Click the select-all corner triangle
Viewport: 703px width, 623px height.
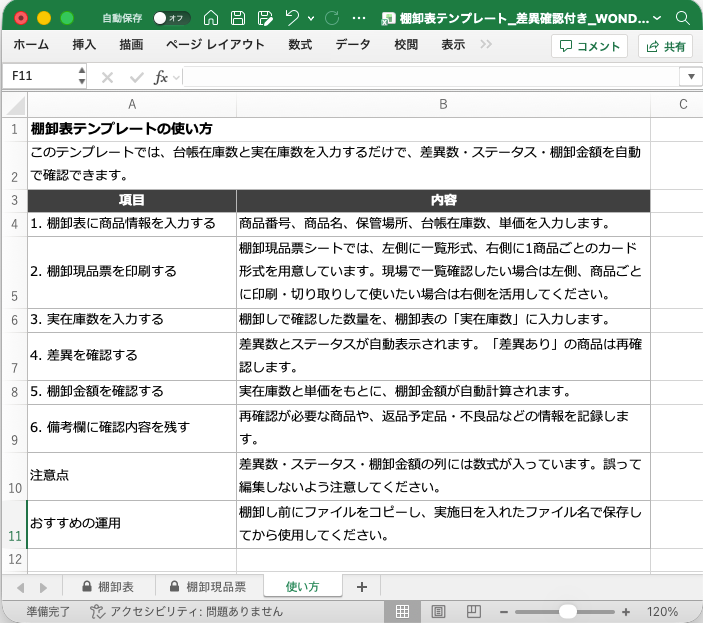(15, 106)
